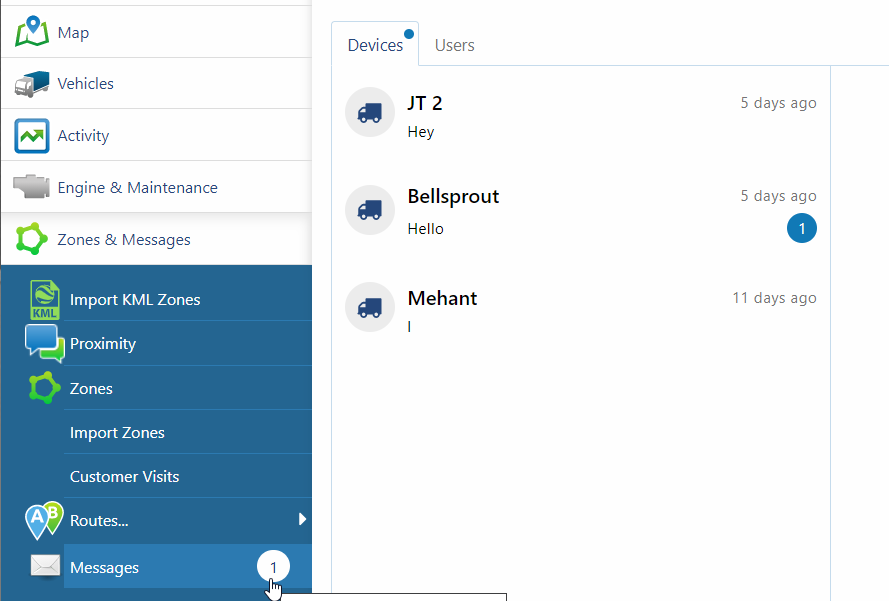The width and height of the screenshot is (889, 601).
Task: Click the Messages envelope icon
Action: point(45,567)
